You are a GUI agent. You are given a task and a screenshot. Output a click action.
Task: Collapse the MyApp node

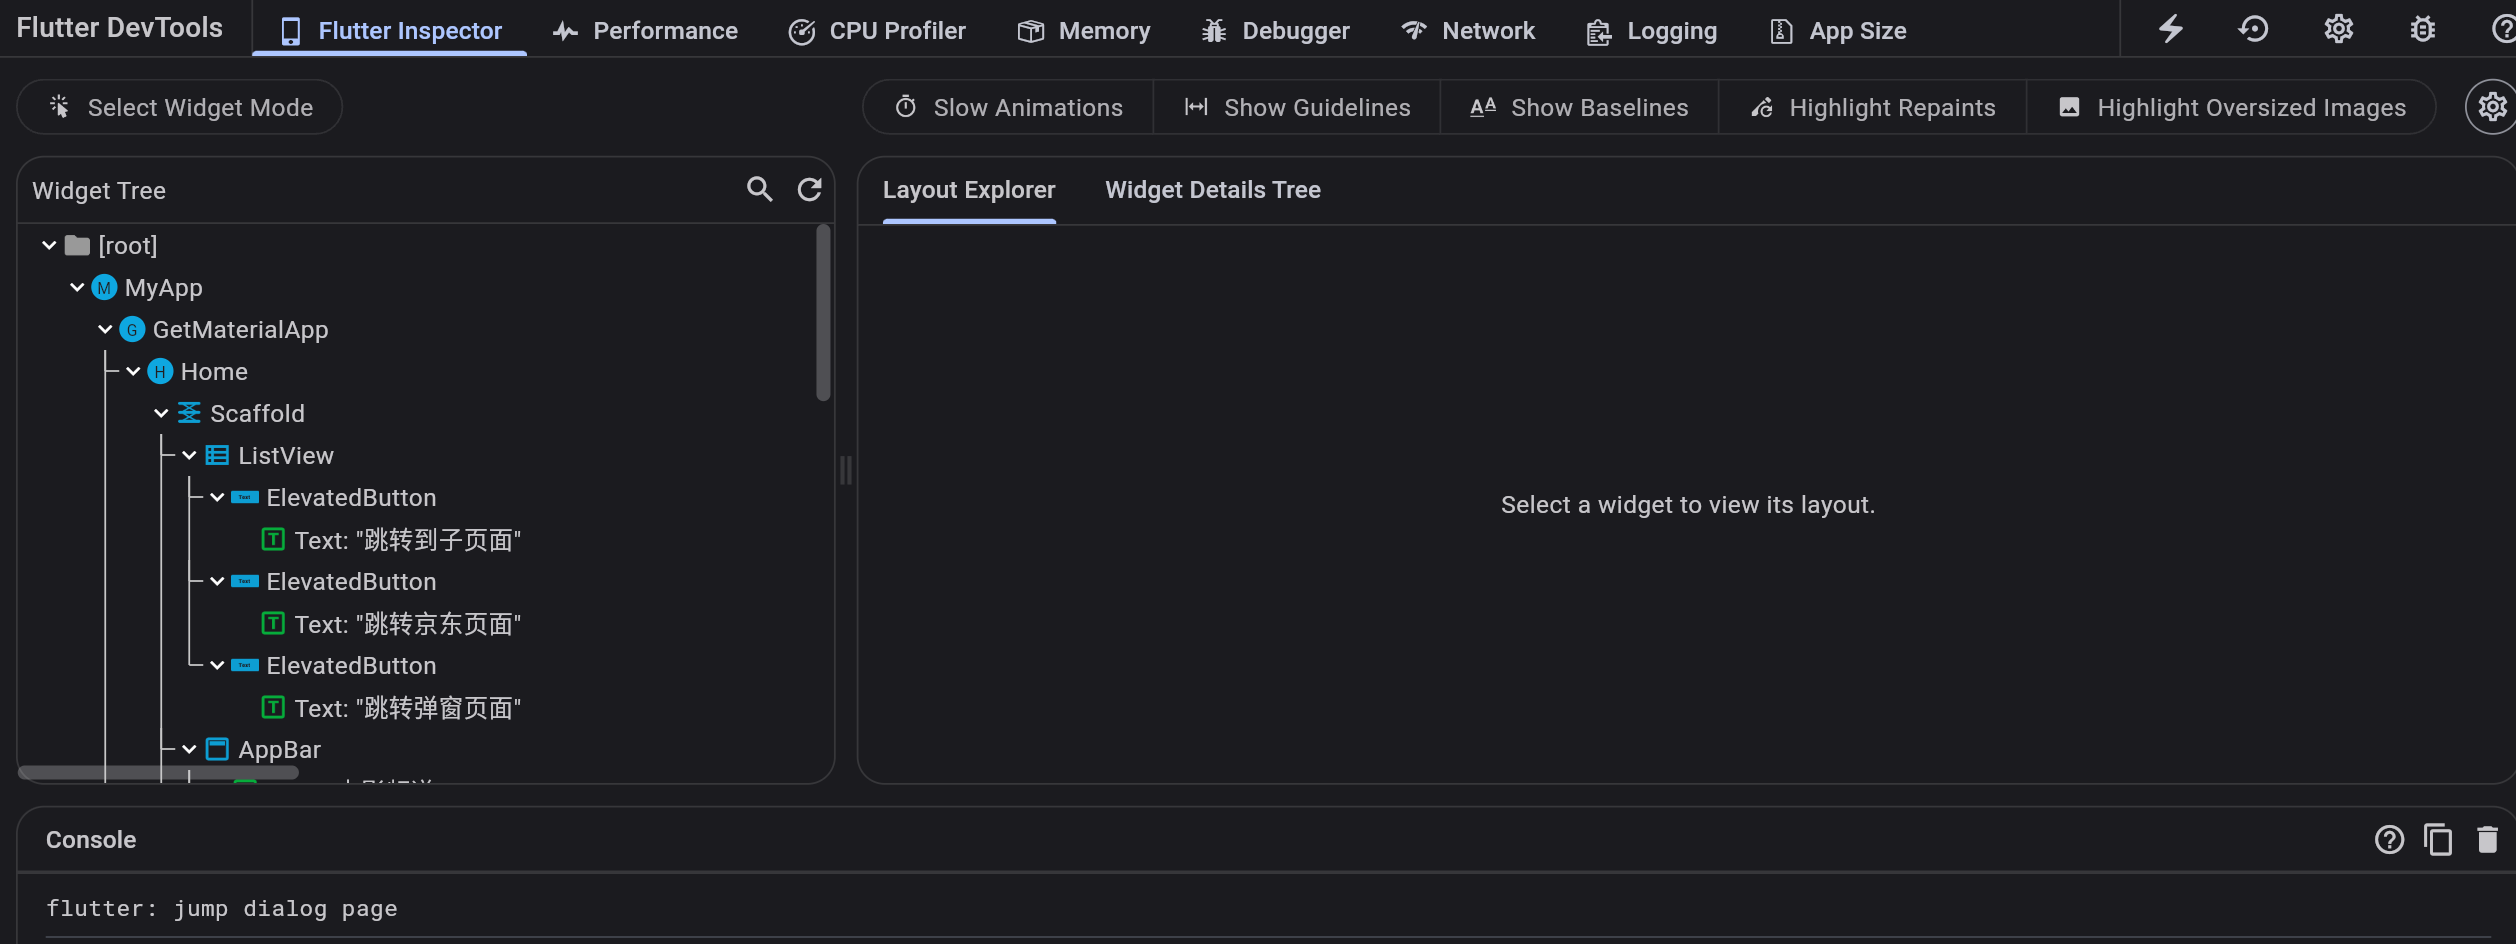(77, 287)
